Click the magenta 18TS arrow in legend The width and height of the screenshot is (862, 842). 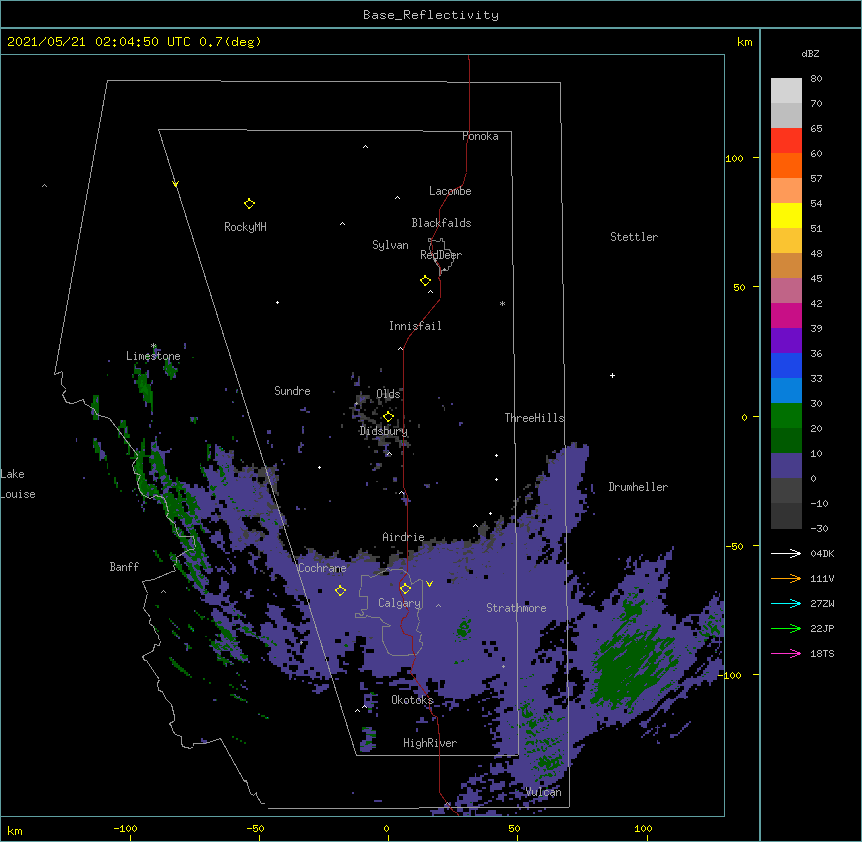tap(786, 653)
